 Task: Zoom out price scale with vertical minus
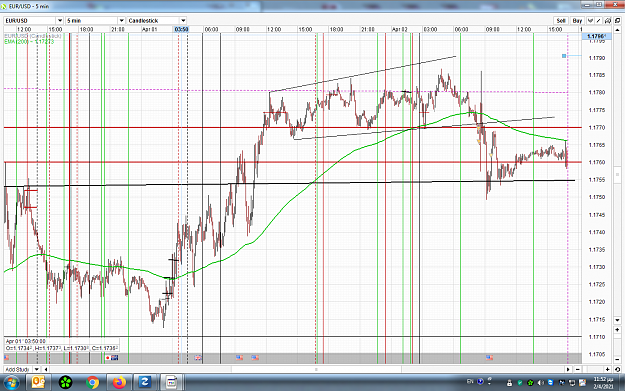coord(617,360)
